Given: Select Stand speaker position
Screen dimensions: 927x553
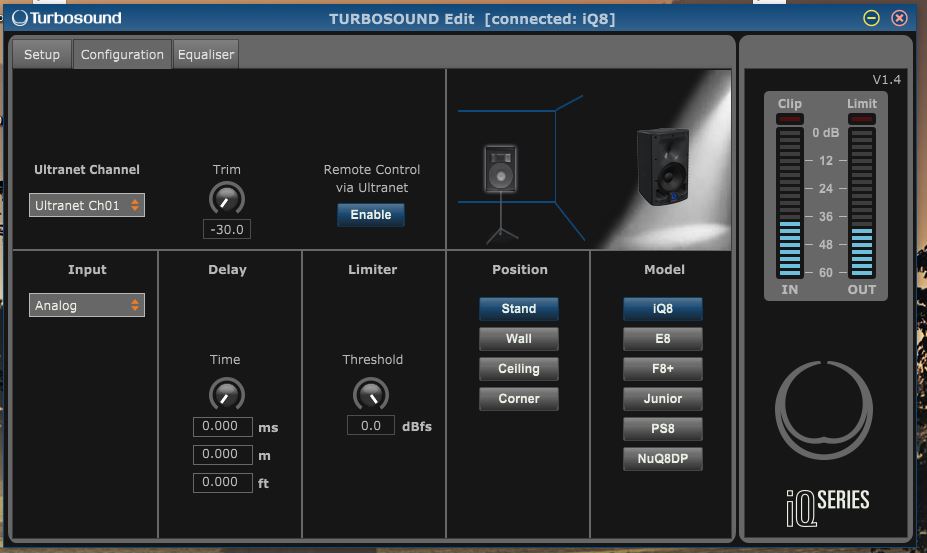Looking at the screenshot, I should tap(518, 309).
